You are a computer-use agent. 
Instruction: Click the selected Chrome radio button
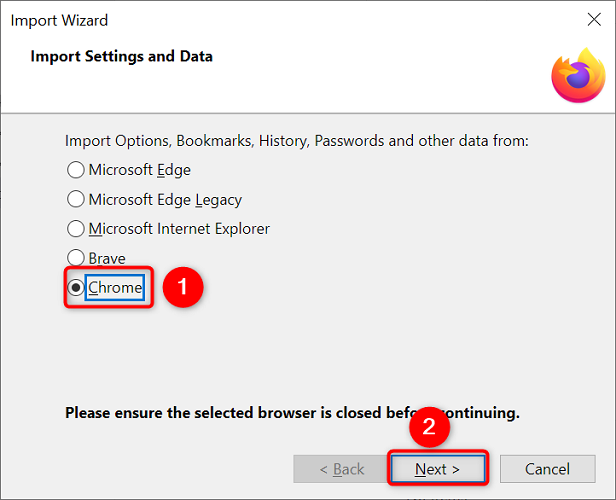pyautogui.click(x=75, y=288)
